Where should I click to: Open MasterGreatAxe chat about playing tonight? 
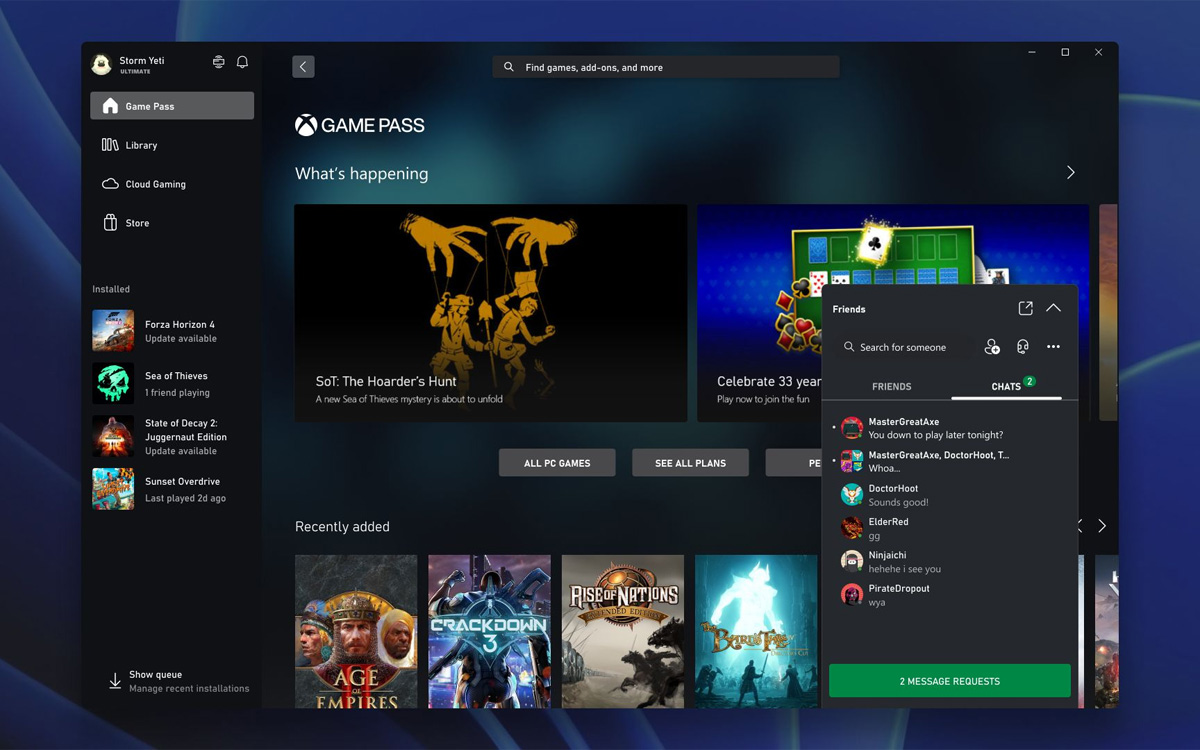950,428
